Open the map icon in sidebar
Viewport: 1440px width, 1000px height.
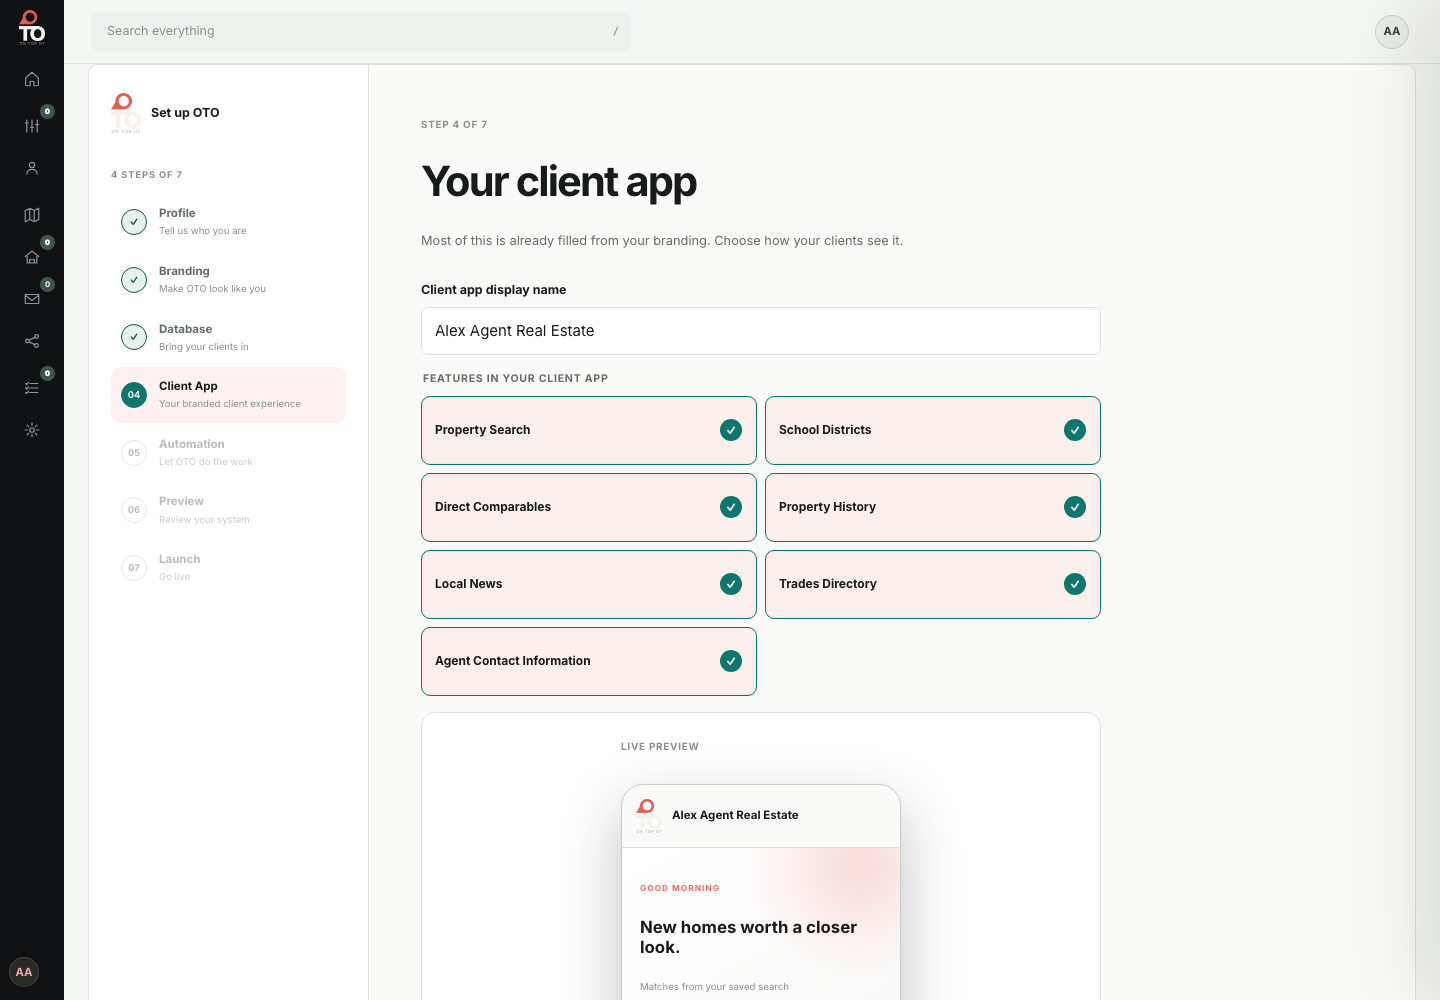pos(32,215)
